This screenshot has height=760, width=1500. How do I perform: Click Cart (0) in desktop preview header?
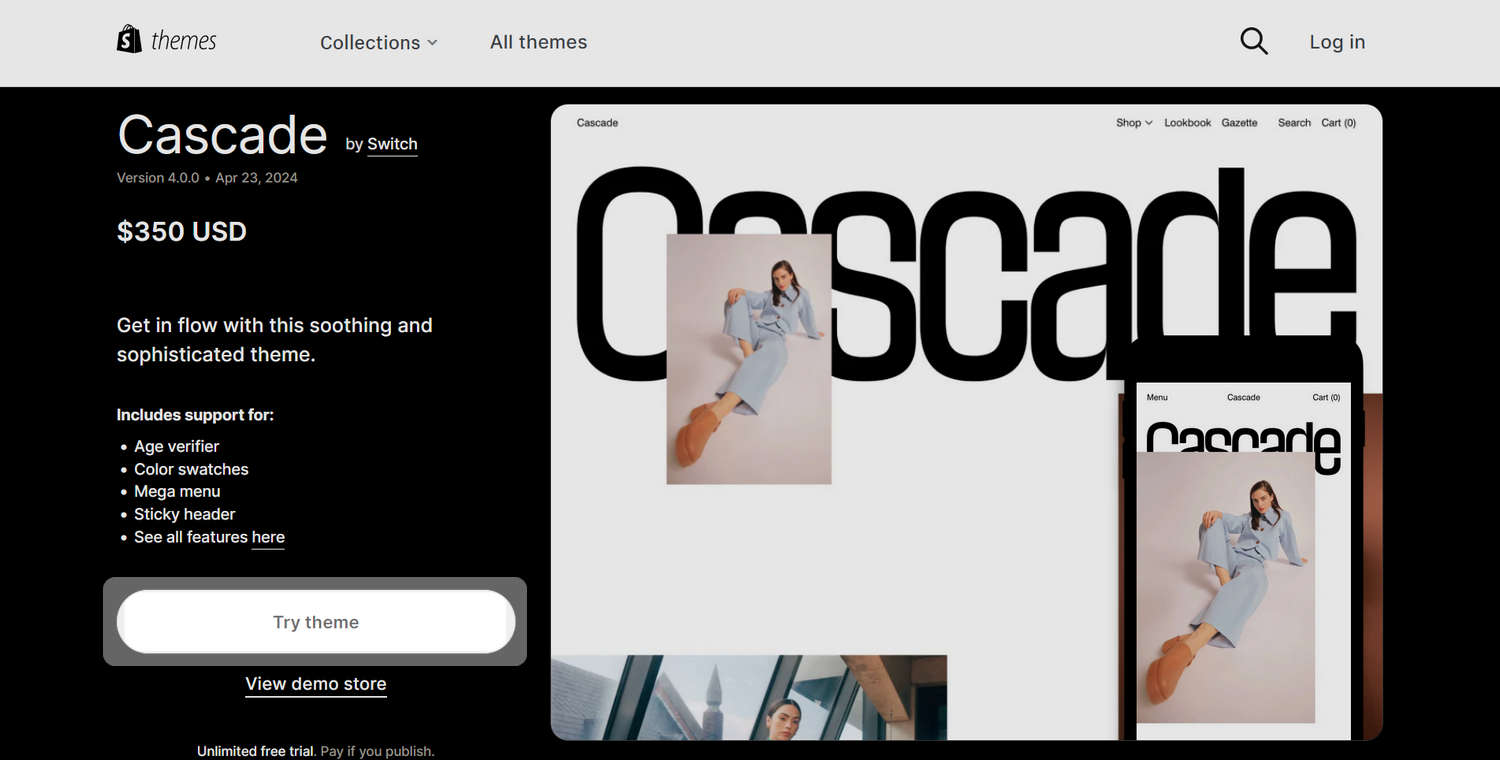[1338, 123]
